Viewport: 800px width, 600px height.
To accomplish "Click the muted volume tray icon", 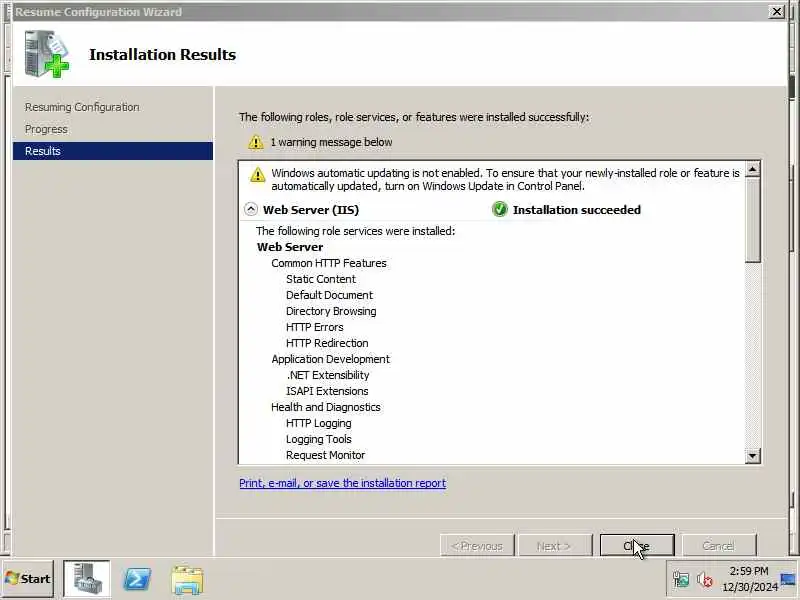I will [x=705, y=580].
